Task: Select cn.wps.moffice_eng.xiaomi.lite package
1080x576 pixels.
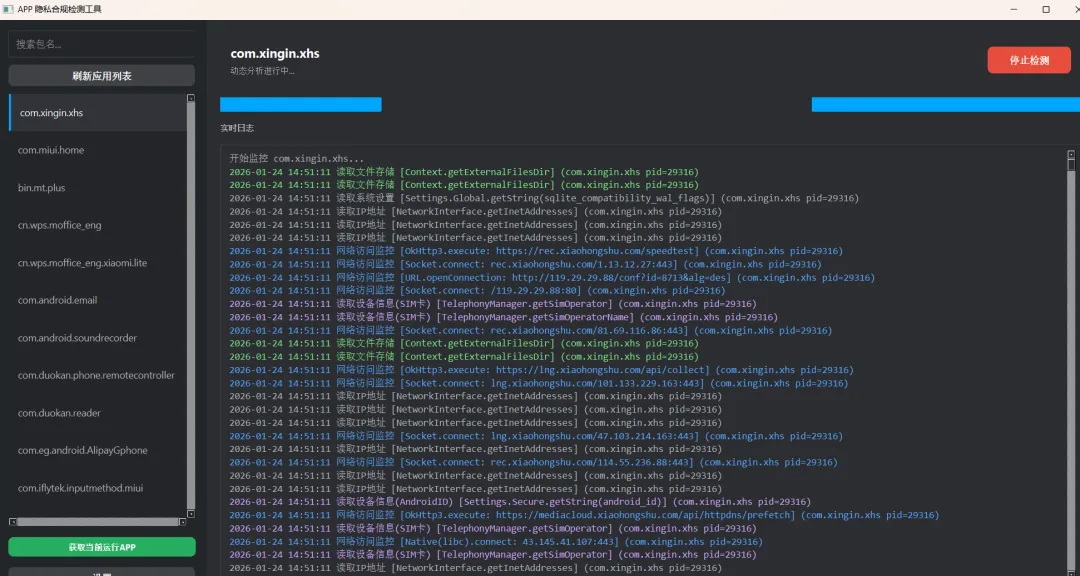Action: (x=97, y=263)
